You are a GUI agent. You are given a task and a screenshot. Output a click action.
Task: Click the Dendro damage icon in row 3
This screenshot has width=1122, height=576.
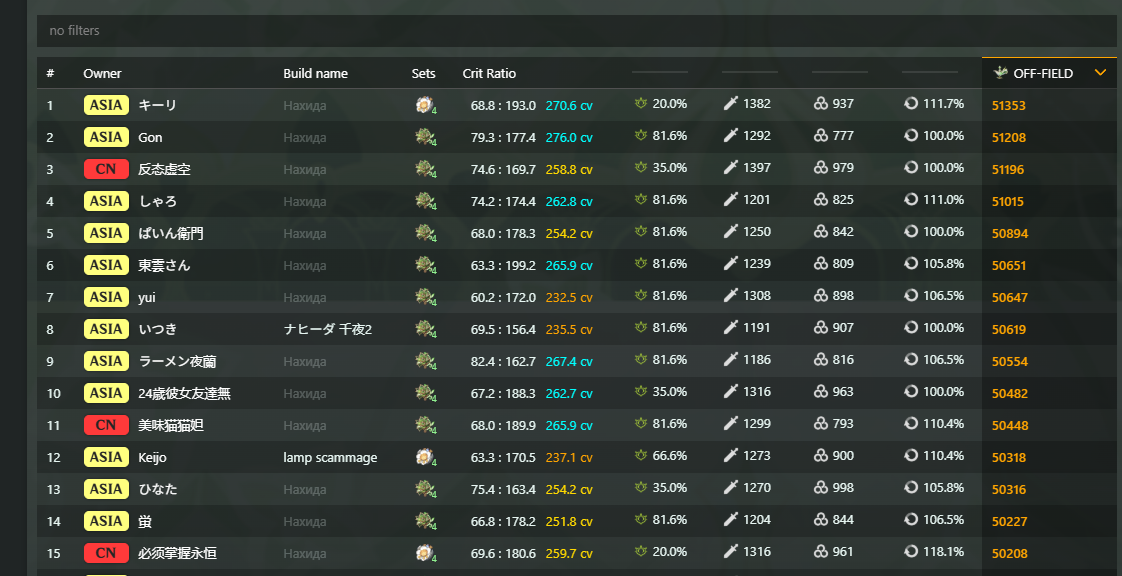(x=641, y=168)
